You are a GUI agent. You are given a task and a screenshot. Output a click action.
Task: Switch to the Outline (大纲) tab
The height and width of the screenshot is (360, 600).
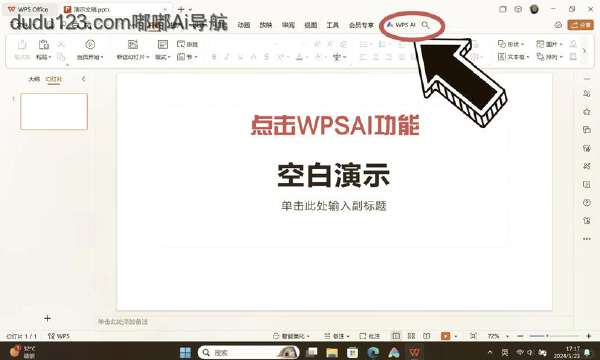(x=34, y=79)
